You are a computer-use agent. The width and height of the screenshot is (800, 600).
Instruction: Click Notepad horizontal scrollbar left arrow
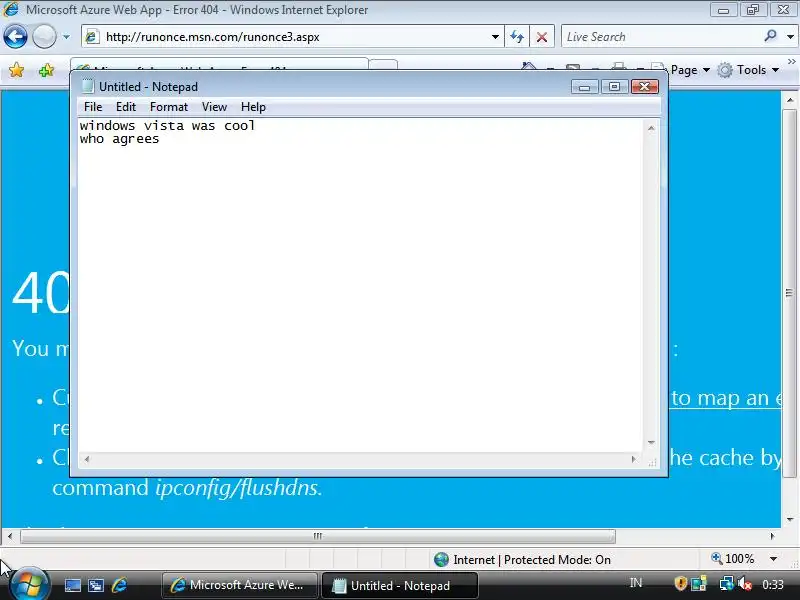pos(87,459)
